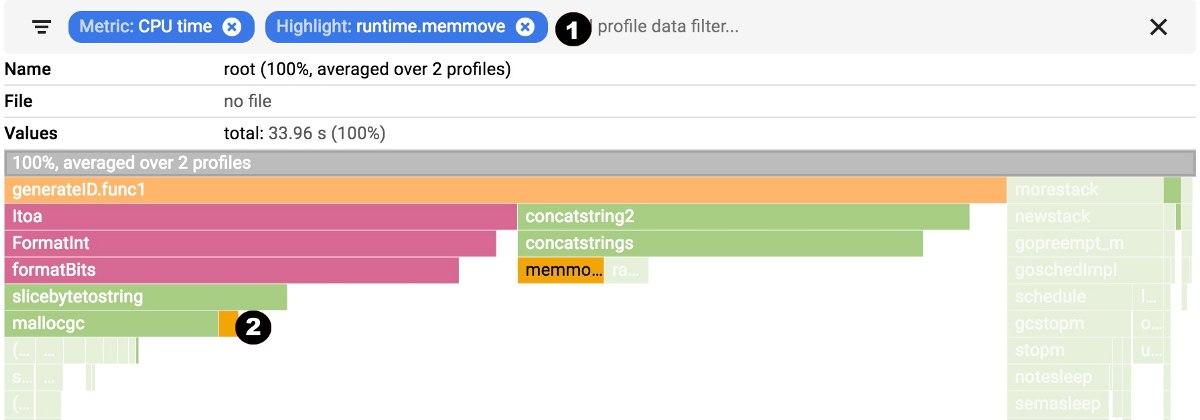Click the Itoa flame frame
The width and height of the screenshot is (1200, 420).
tap(260, 217)
